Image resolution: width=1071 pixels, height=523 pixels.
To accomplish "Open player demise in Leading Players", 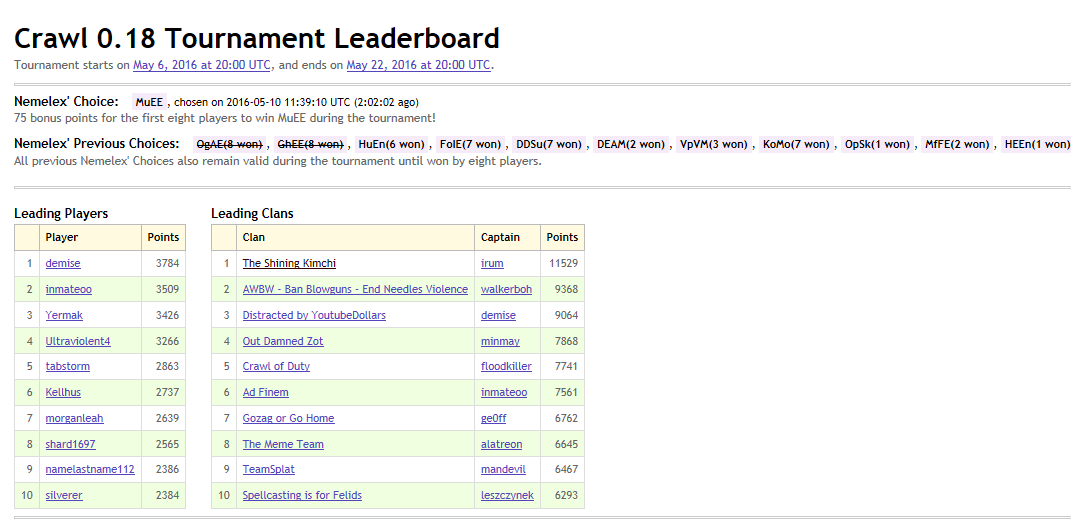I will tap(63, 263).
